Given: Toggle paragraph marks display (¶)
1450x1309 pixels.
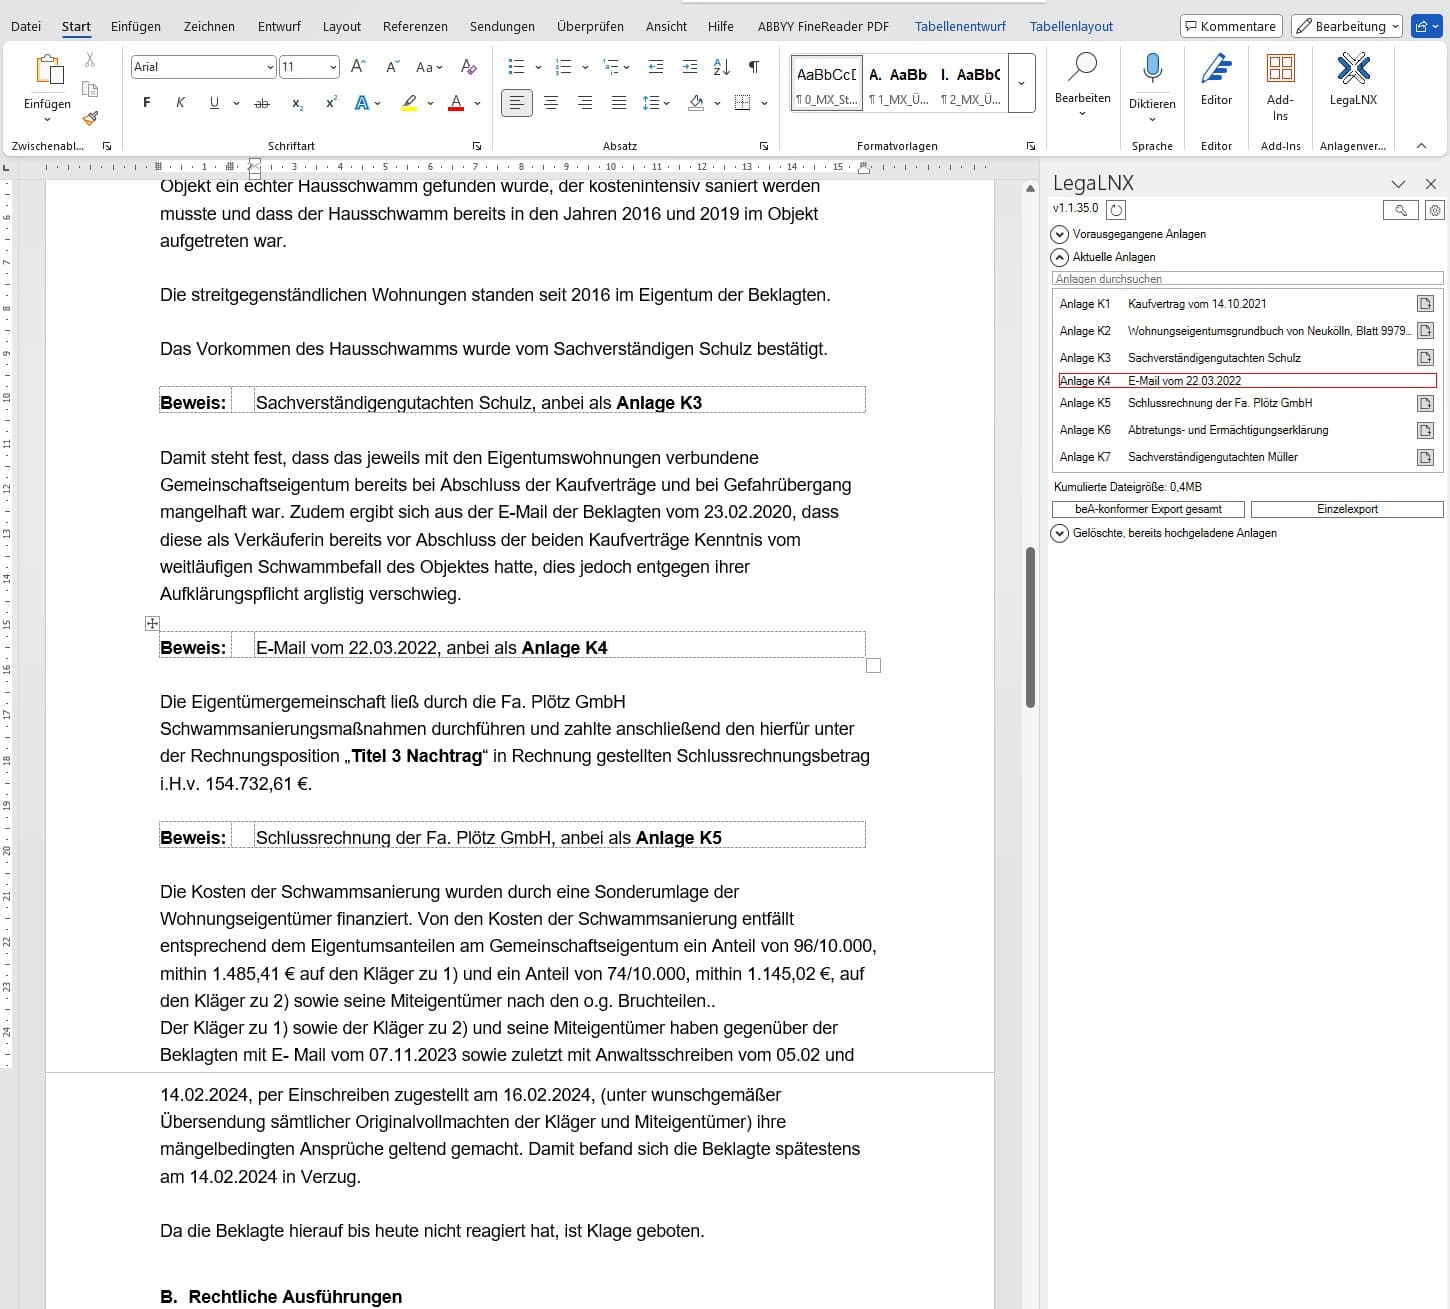Looking at the screenshot, I should pos(754,67).
